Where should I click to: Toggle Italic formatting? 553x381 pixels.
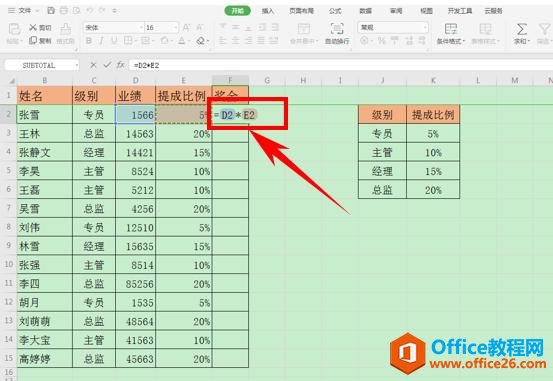tap(102, 41)
